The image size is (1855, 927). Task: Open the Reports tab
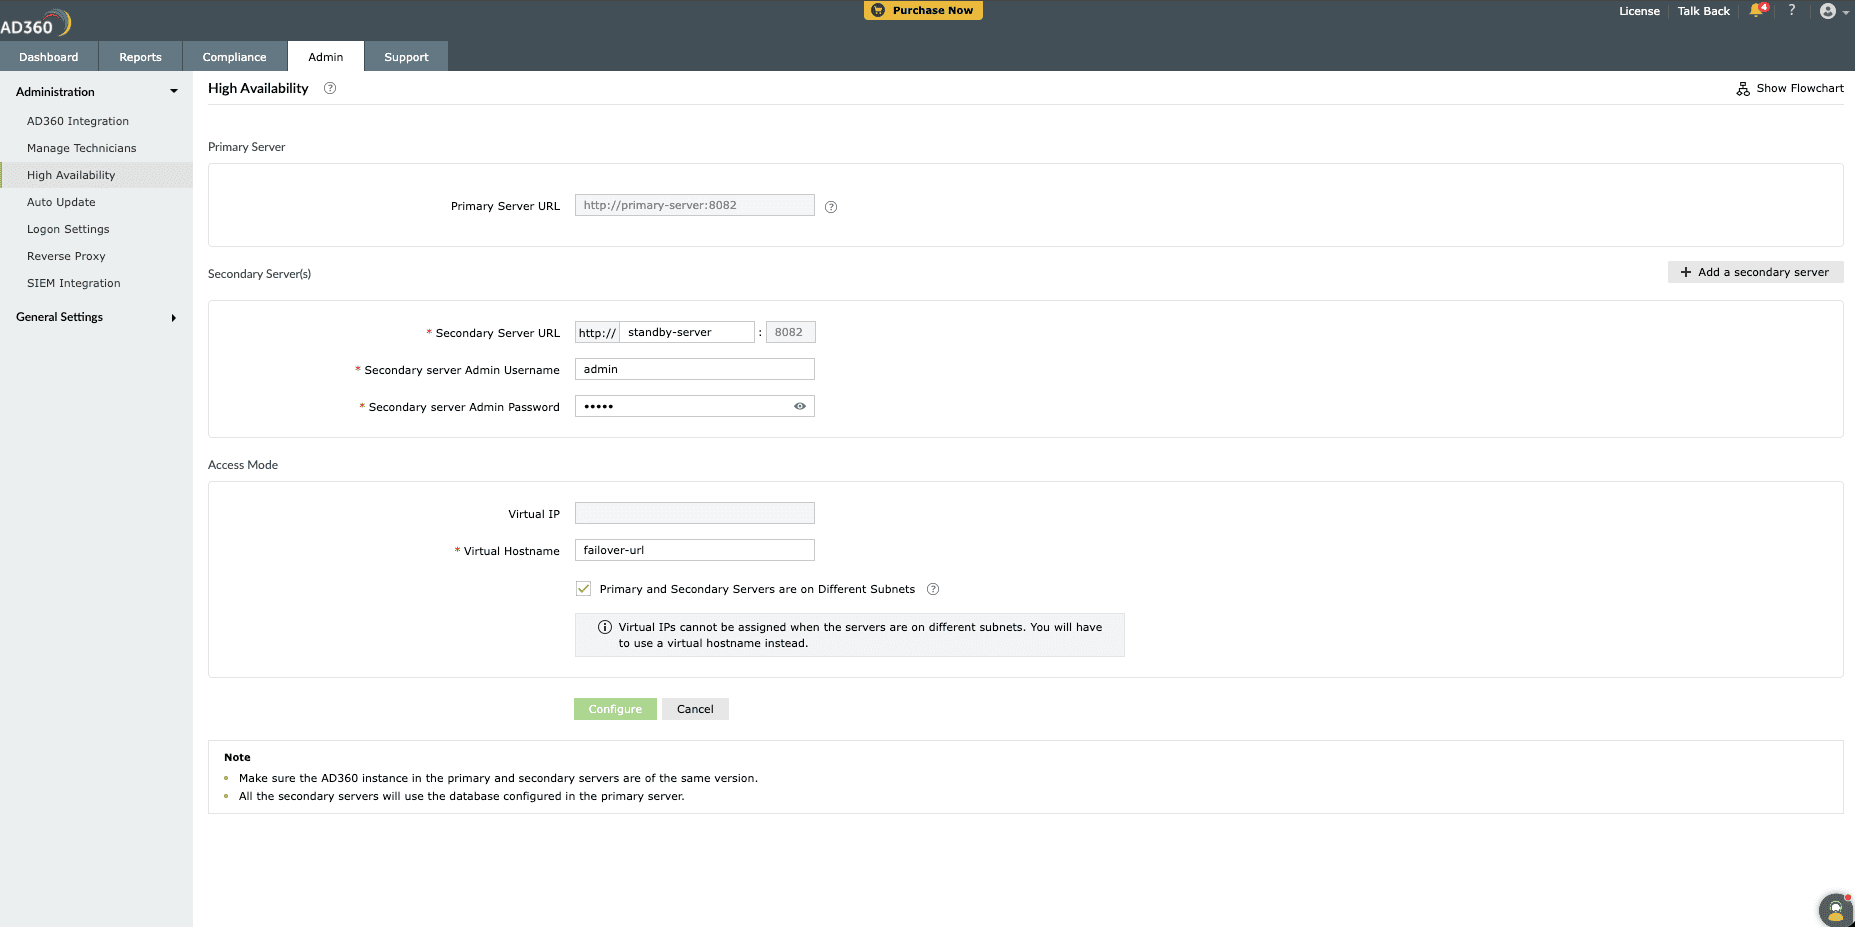coord(140,56)
